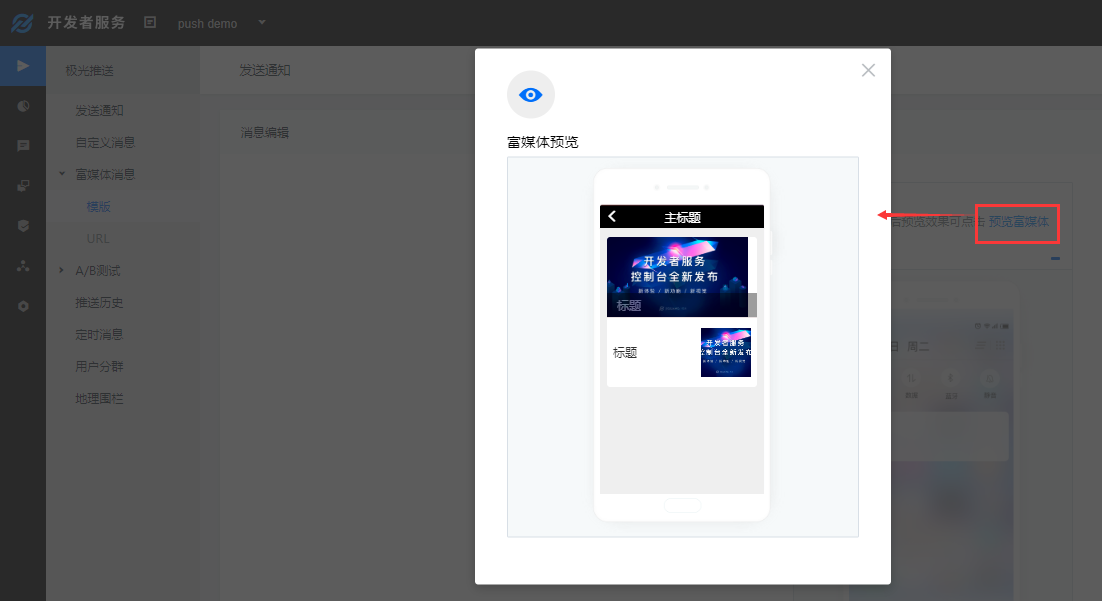Open 用户分群 menu item
The image size is (1102, 601).
pos(99,366)
